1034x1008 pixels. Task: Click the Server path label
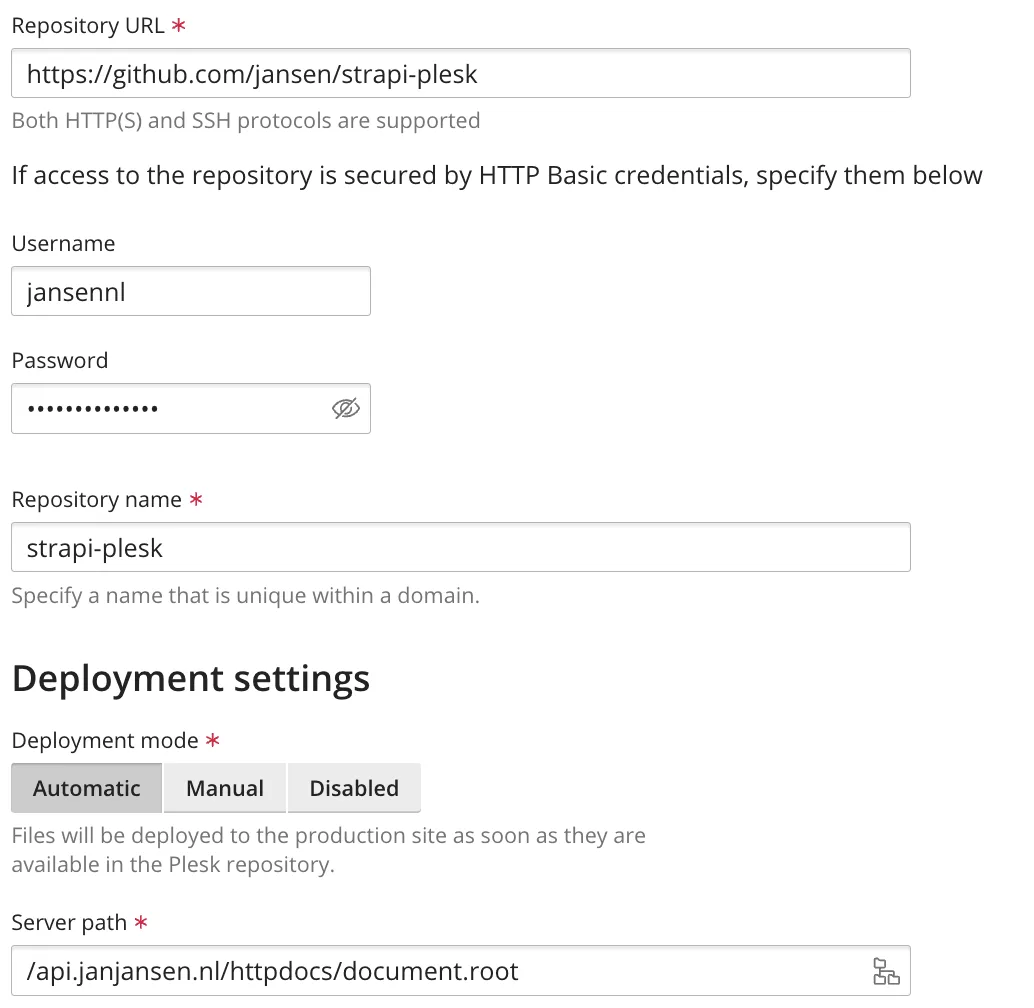coord(69,922)
